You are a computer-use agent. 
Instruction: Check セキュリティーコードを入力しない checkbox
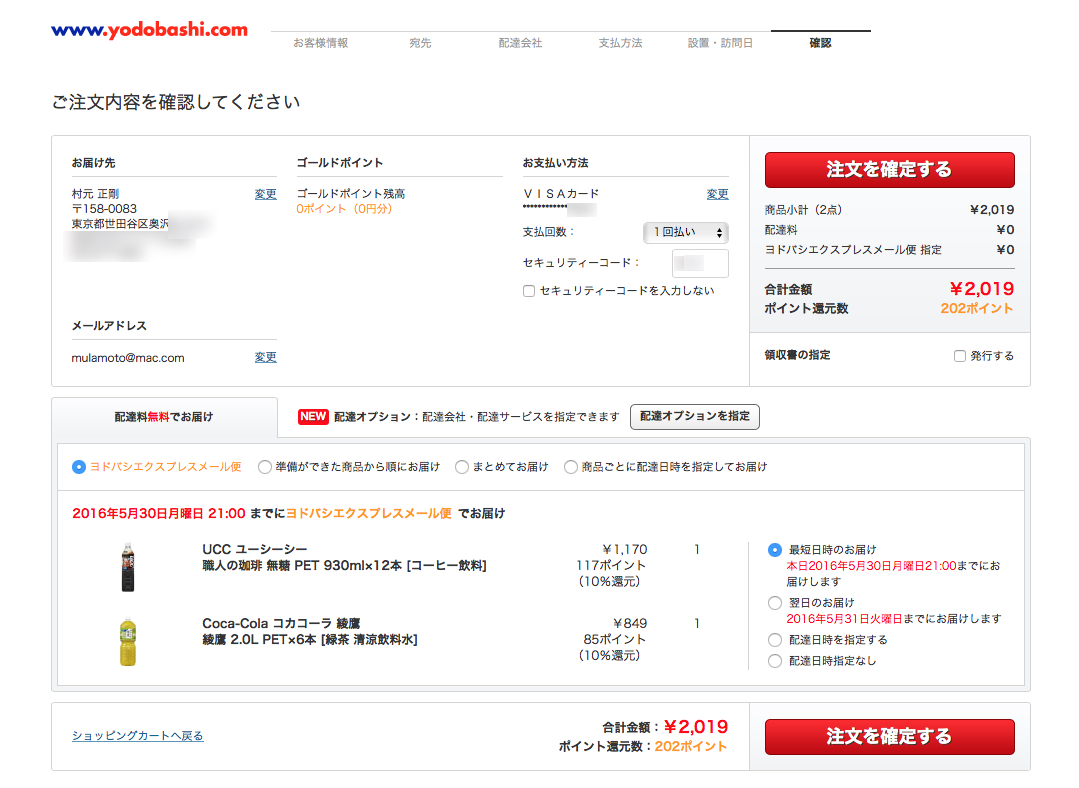point(529,291)
